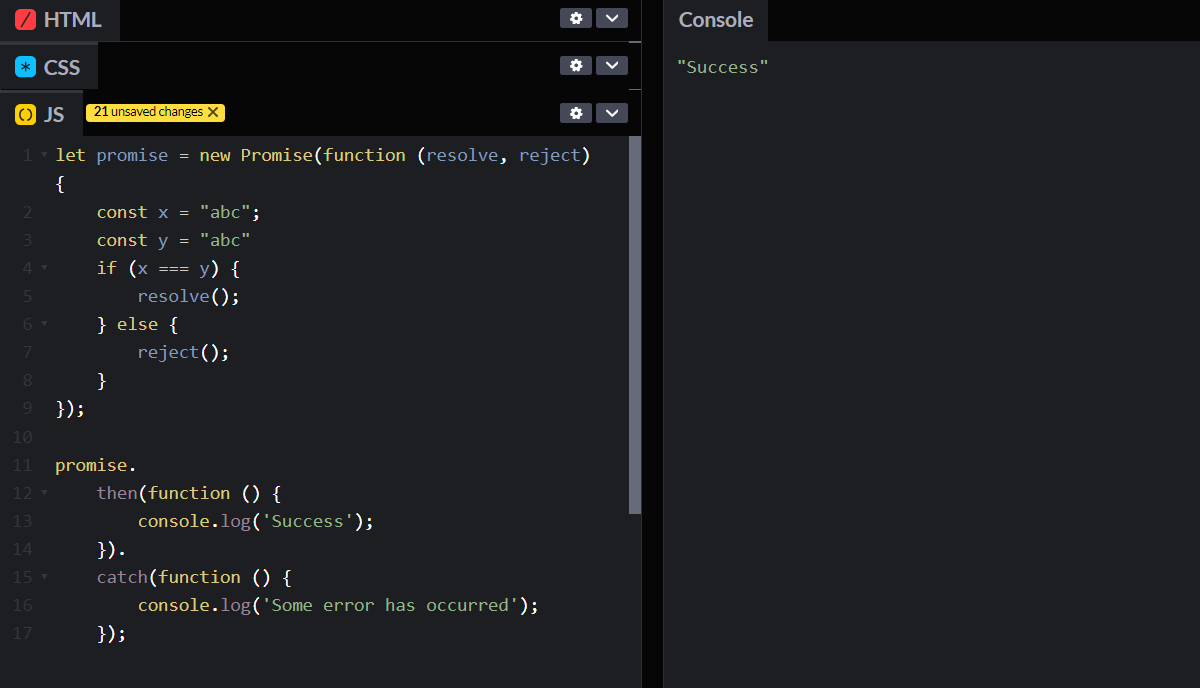This screenshot has width=1200, height=688.
Task: Click the reject(); call on line 7
Action: [x=184, y=352]
